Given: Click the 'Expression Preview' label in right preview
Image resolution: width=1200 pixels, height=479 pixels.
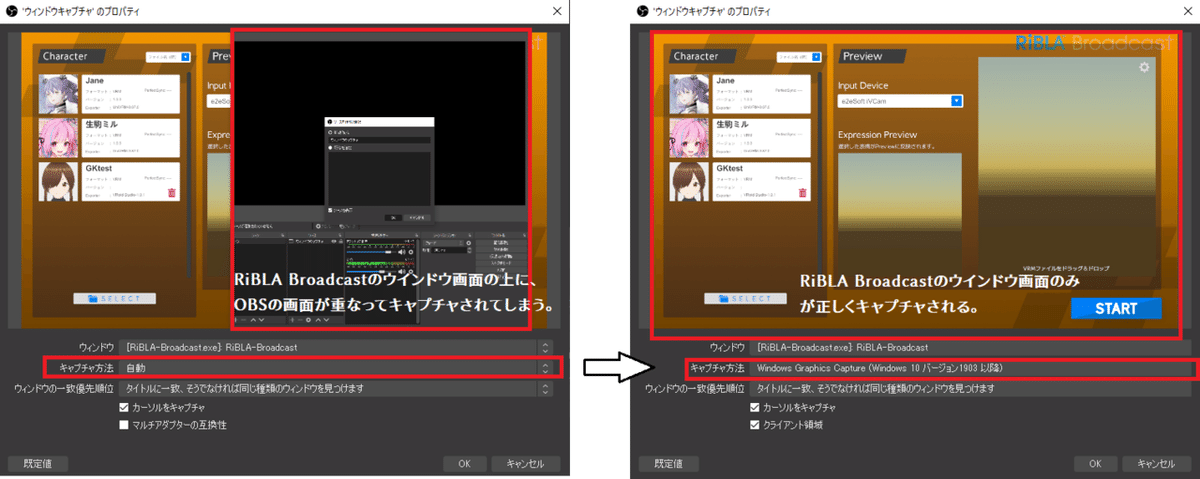Looking at the screenshot, I should pyautogui.click(x=877, y=135).
